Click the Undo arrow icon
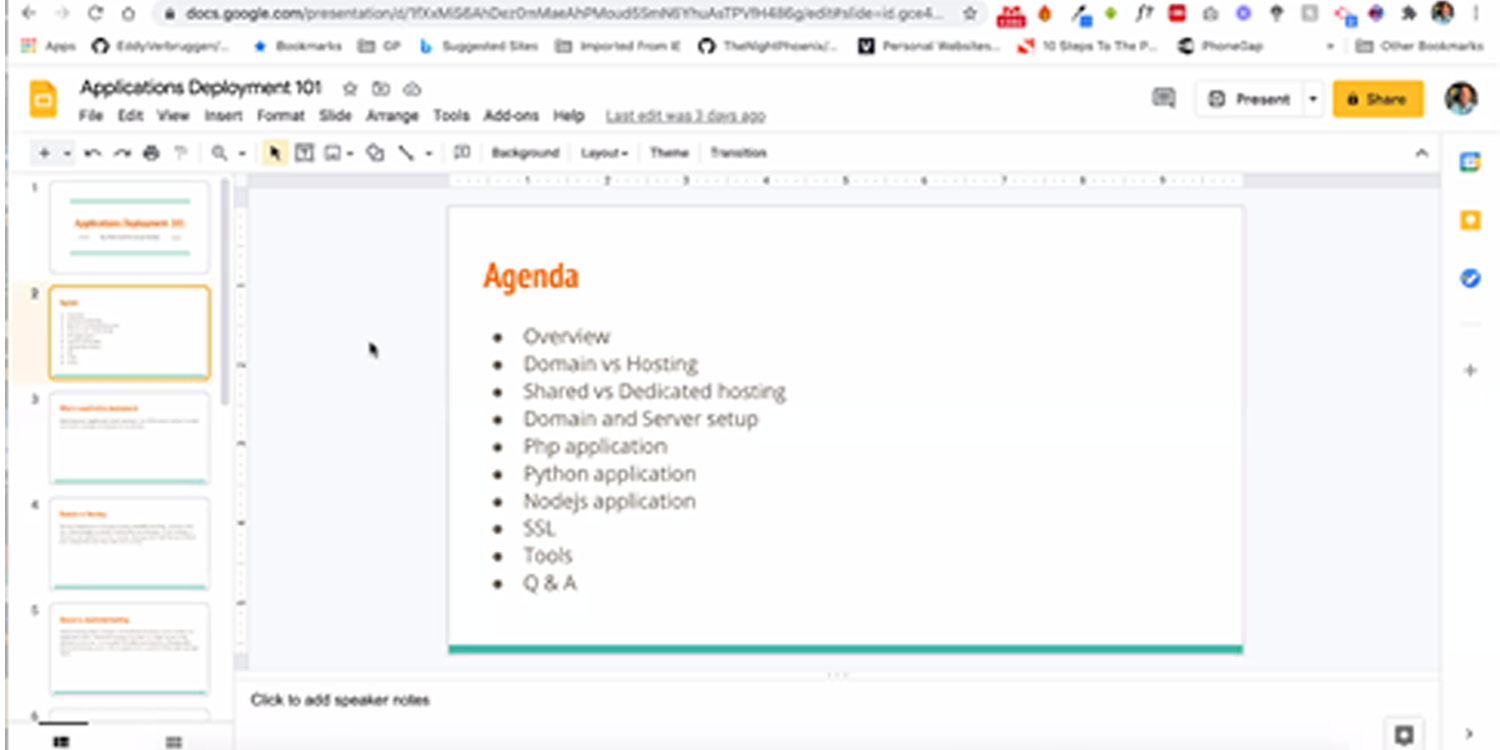This screenshot has width=1500, height=750. [93, 153]
